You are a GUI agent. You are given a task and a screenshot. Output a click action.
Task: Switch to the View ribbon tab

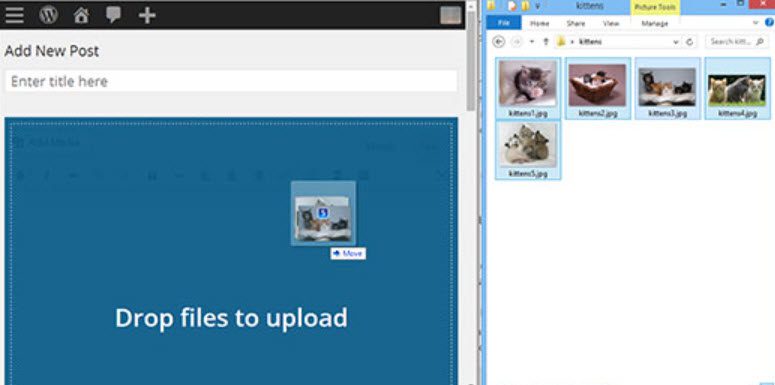click(611, 23)
